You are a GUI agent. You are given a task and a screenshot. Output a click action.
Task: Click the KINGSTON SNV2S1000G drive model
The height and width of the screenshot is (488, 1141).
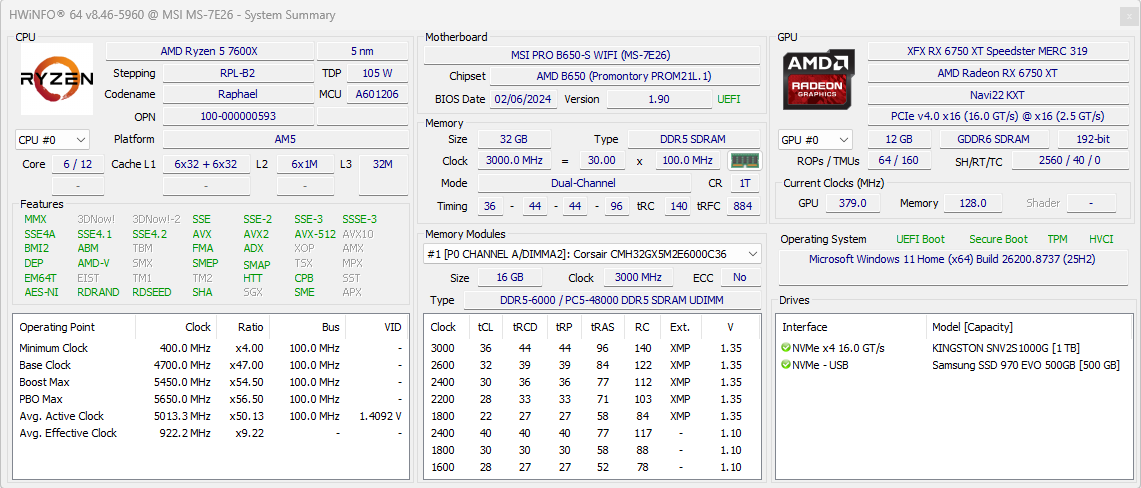1004,348
